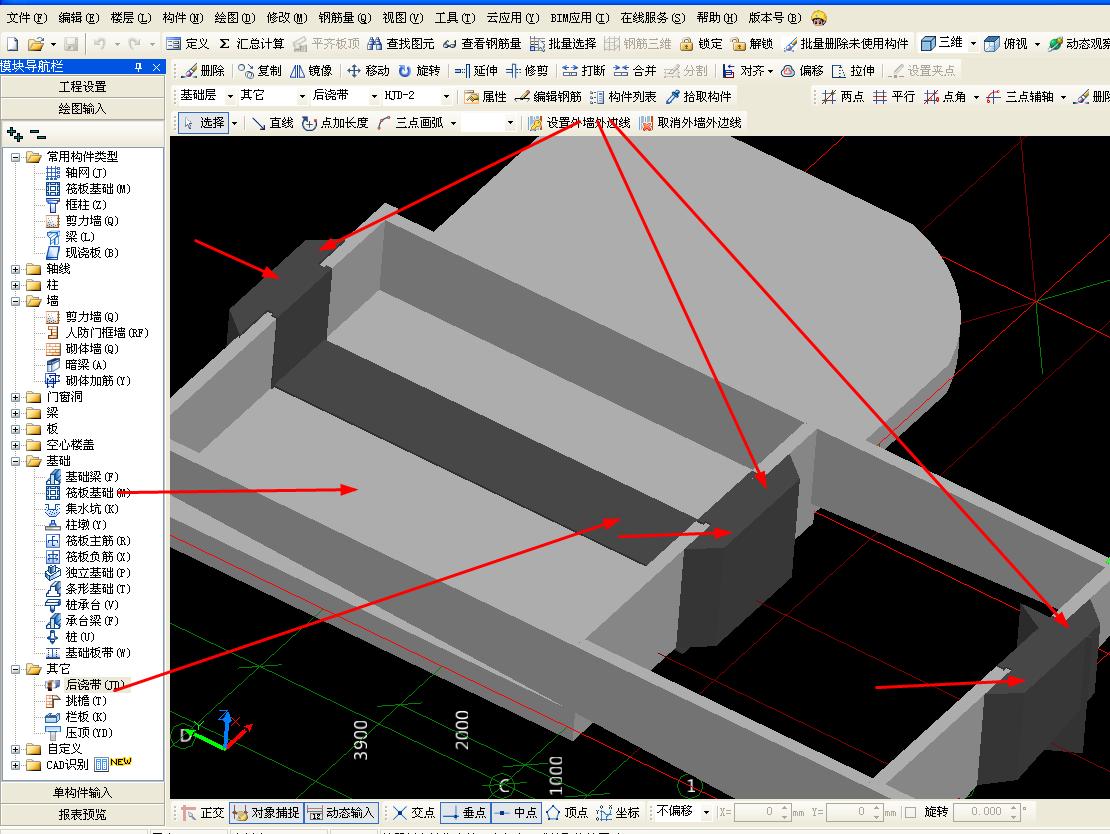Click the 报表预览 panel button

click(x=82, y=814)
